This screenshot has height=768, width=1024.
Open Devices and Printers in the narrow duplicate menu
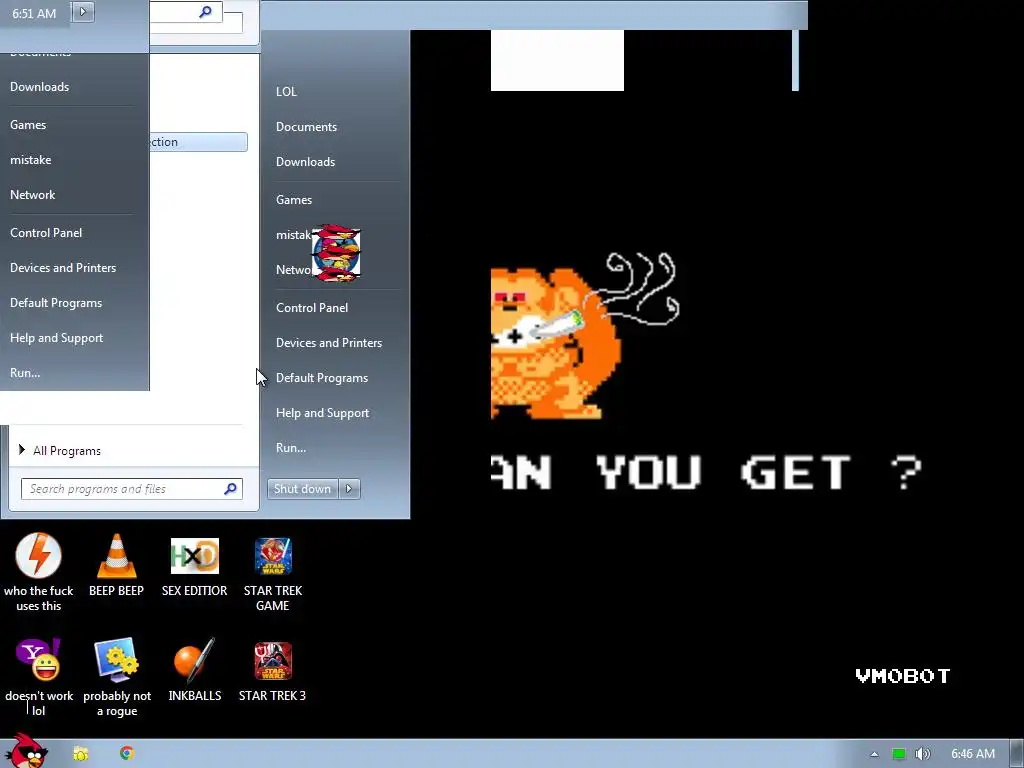tap(63, 268)
